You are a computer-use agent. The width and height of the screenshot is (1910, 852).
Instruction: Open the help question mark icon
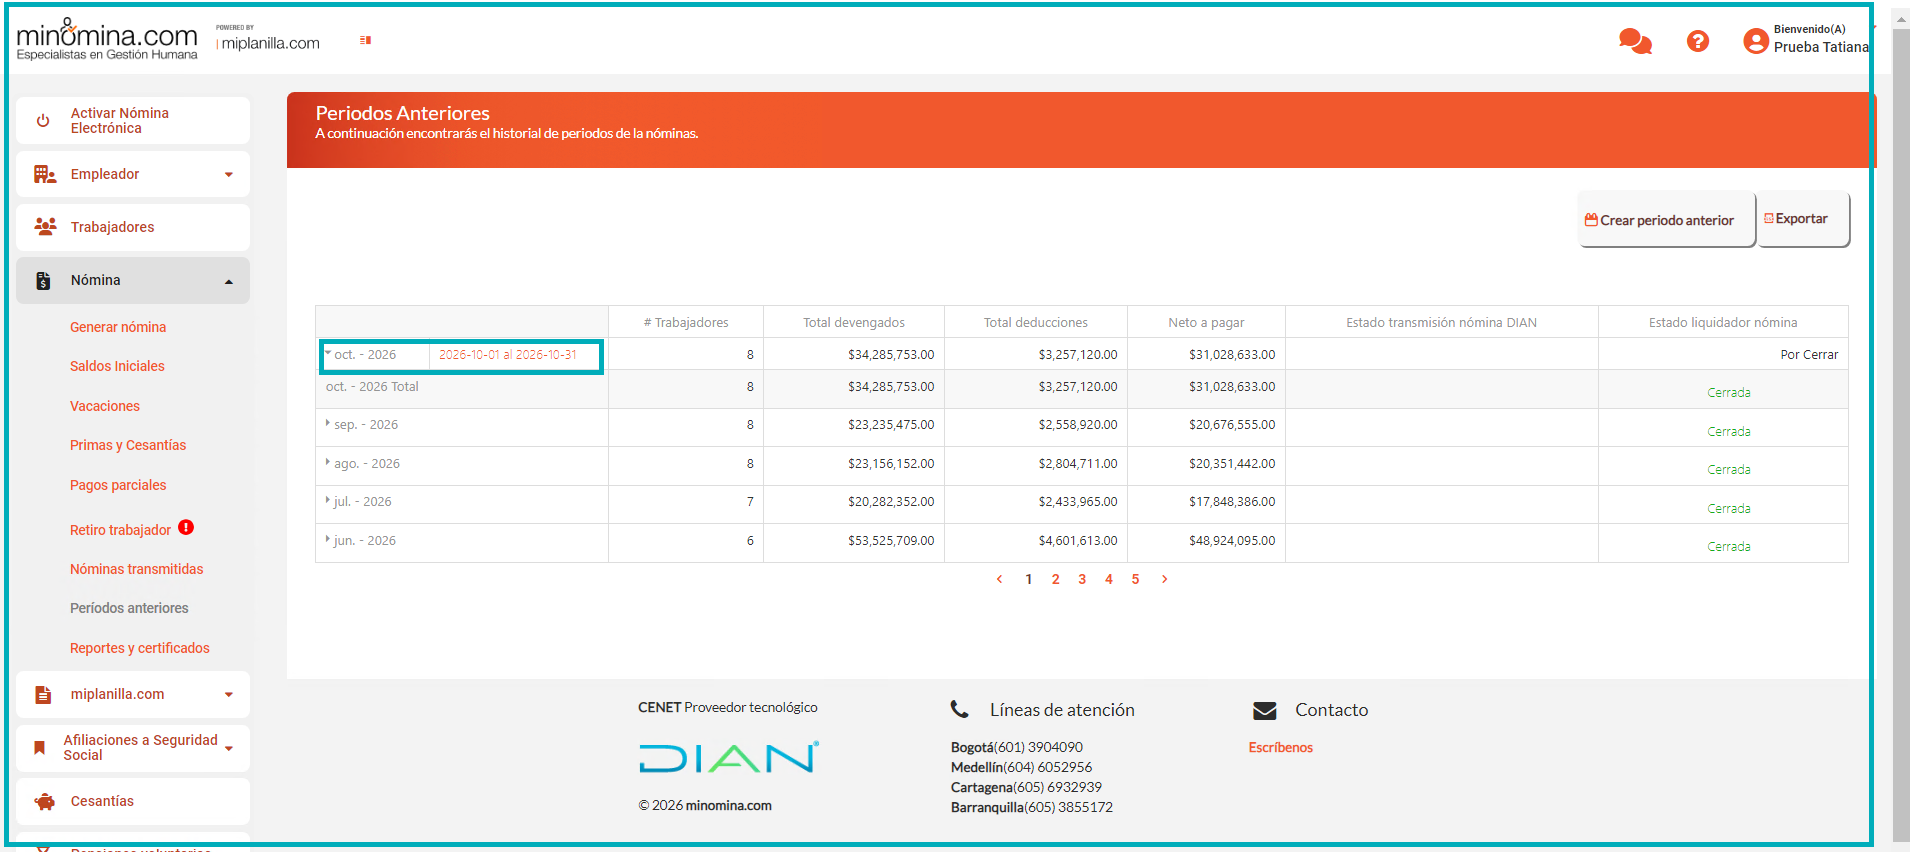(x=1698, y=41)
